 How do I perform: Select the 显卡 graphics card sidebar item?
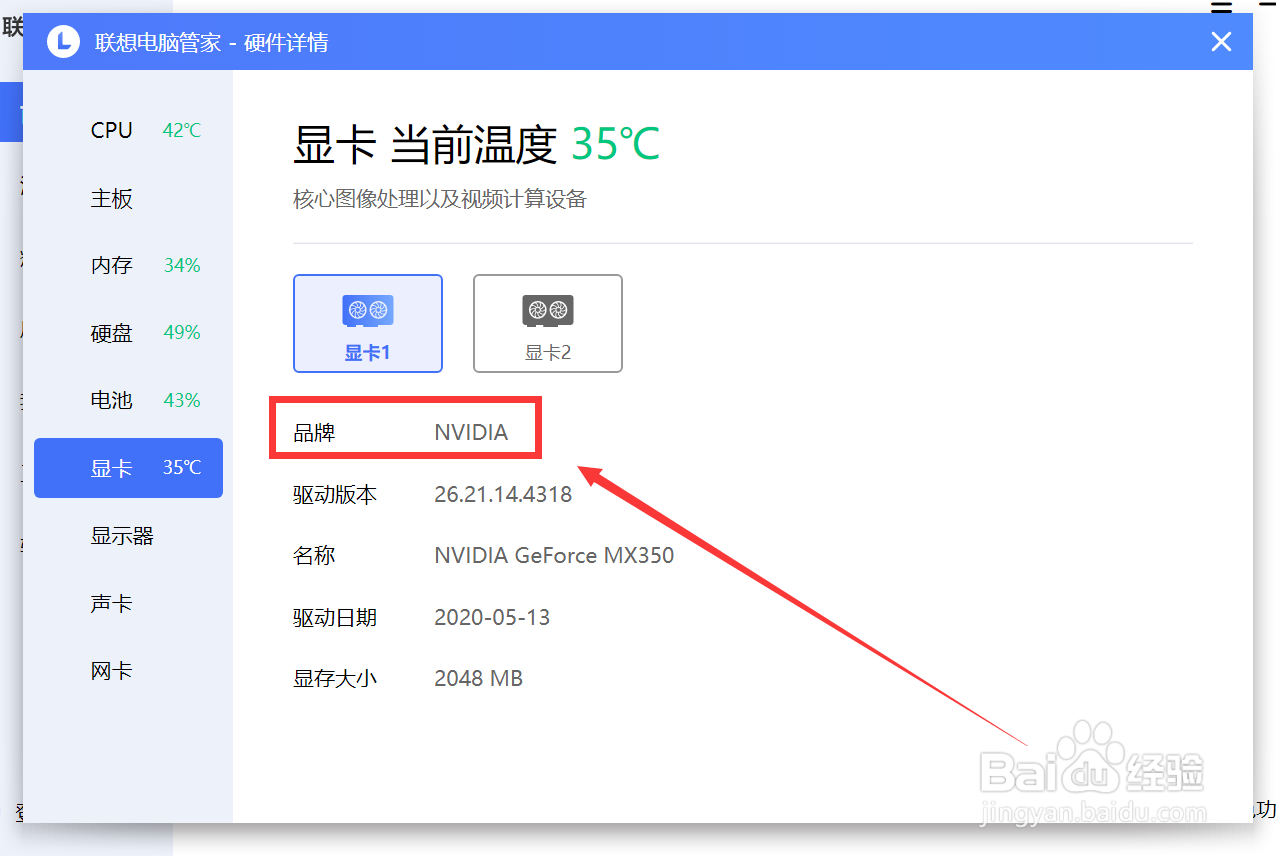(128, 468)
